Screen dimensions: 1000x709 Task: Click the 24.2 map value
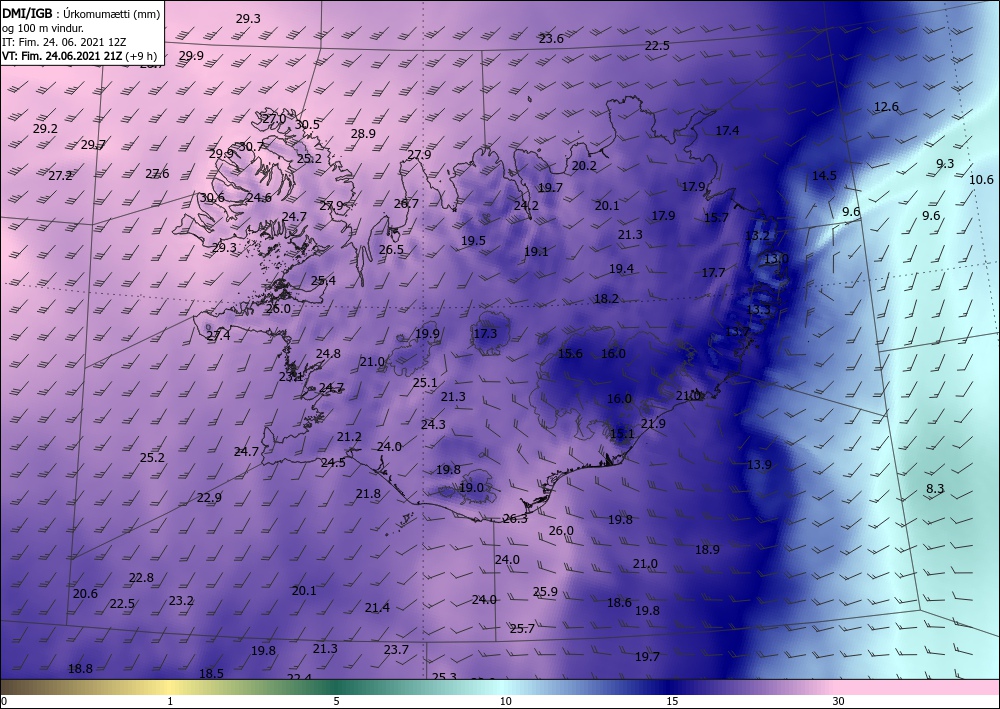pyautogui.click(x=526, y=206)
